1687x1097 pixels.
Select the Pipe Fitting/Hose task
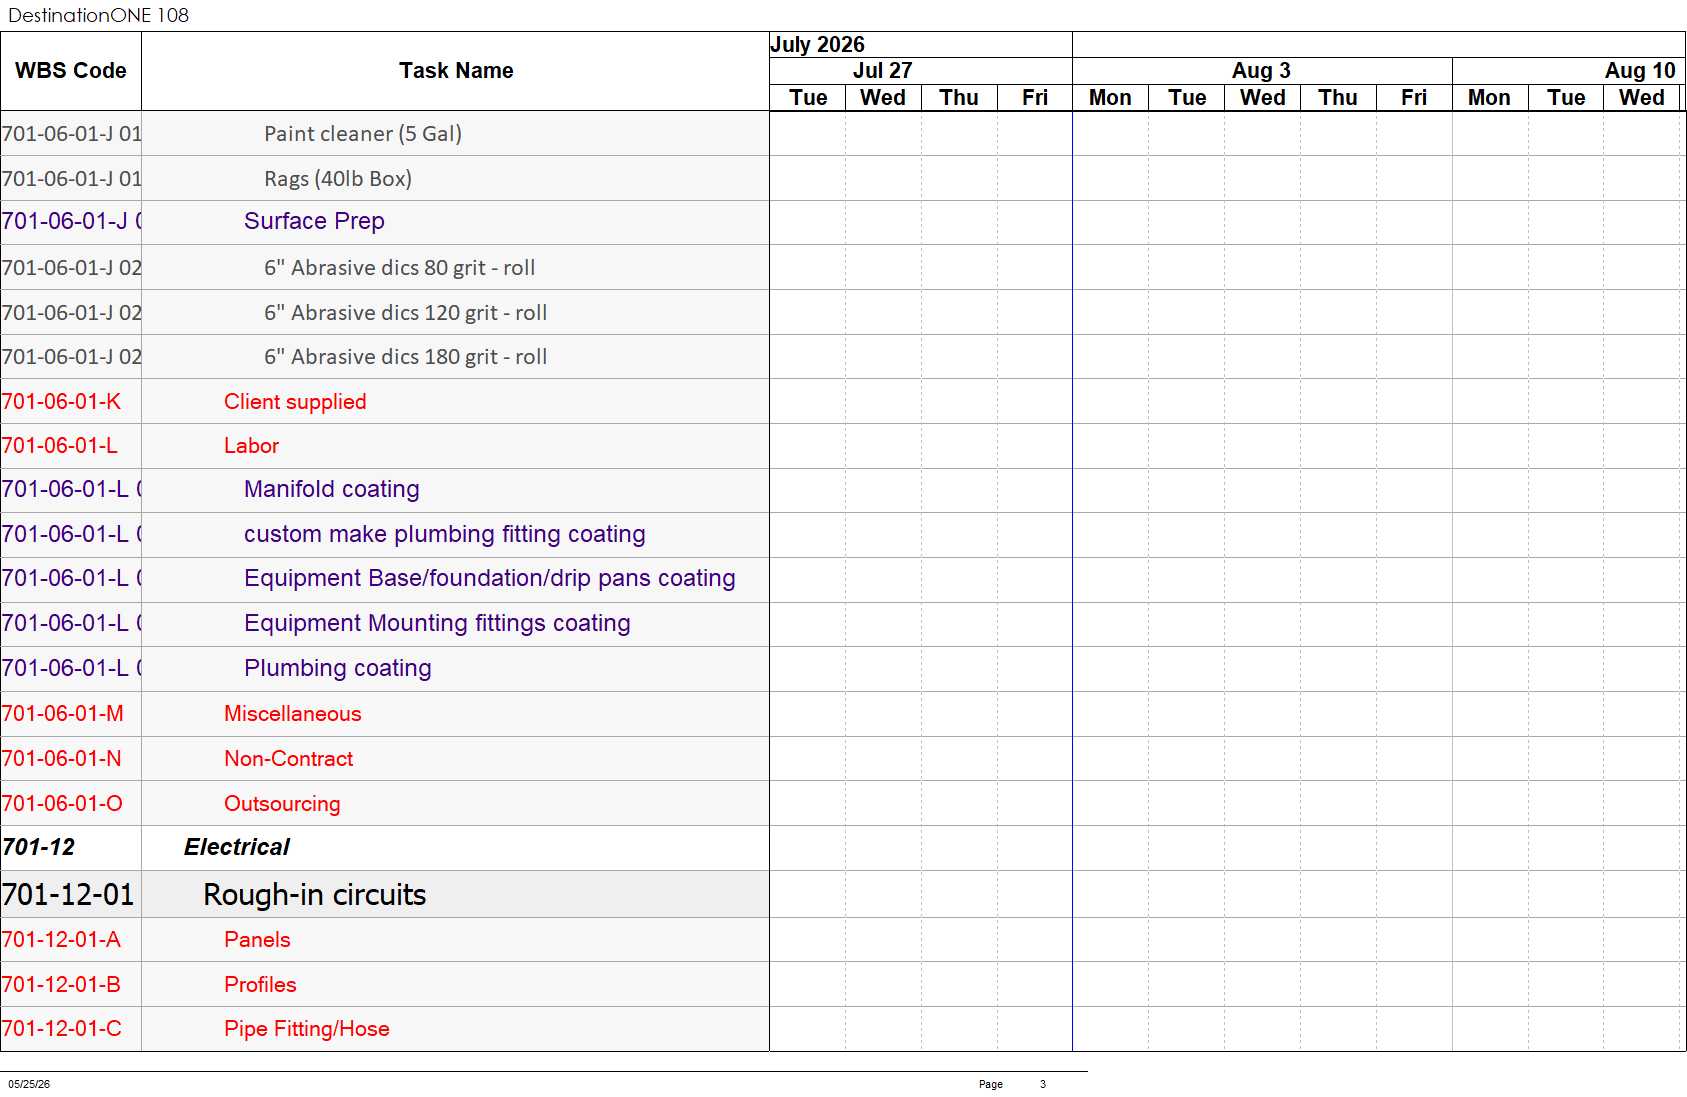tap(307, 1029)
